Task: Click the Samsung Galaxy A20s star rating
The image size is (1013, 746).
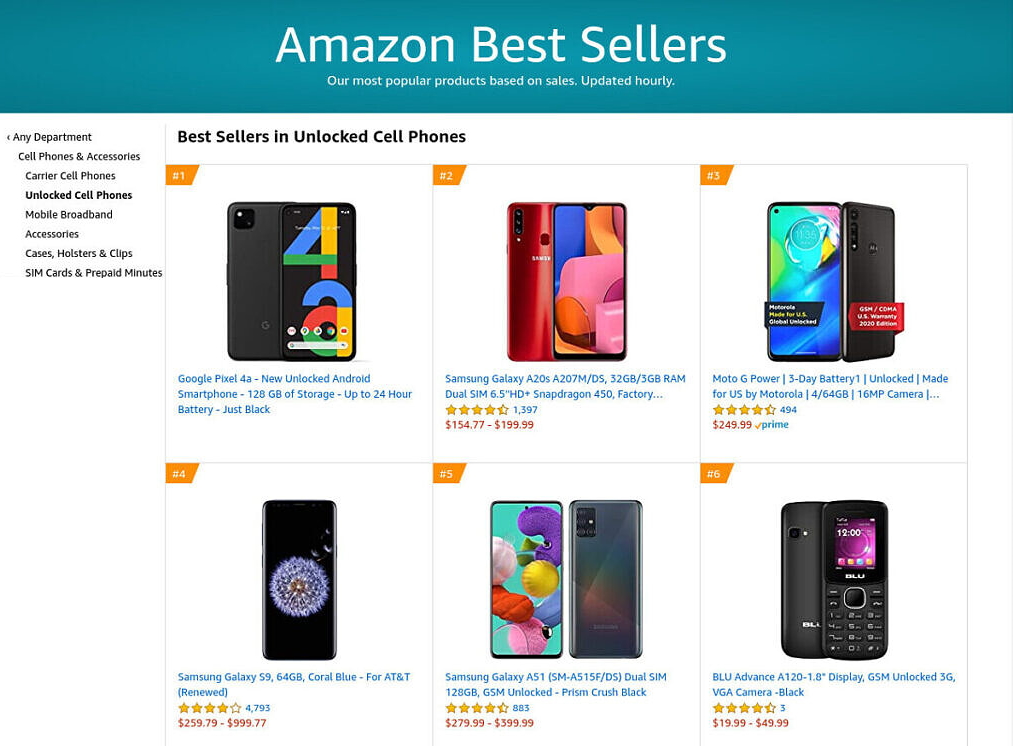Action: pyautogui.click(x=477, y=409)
